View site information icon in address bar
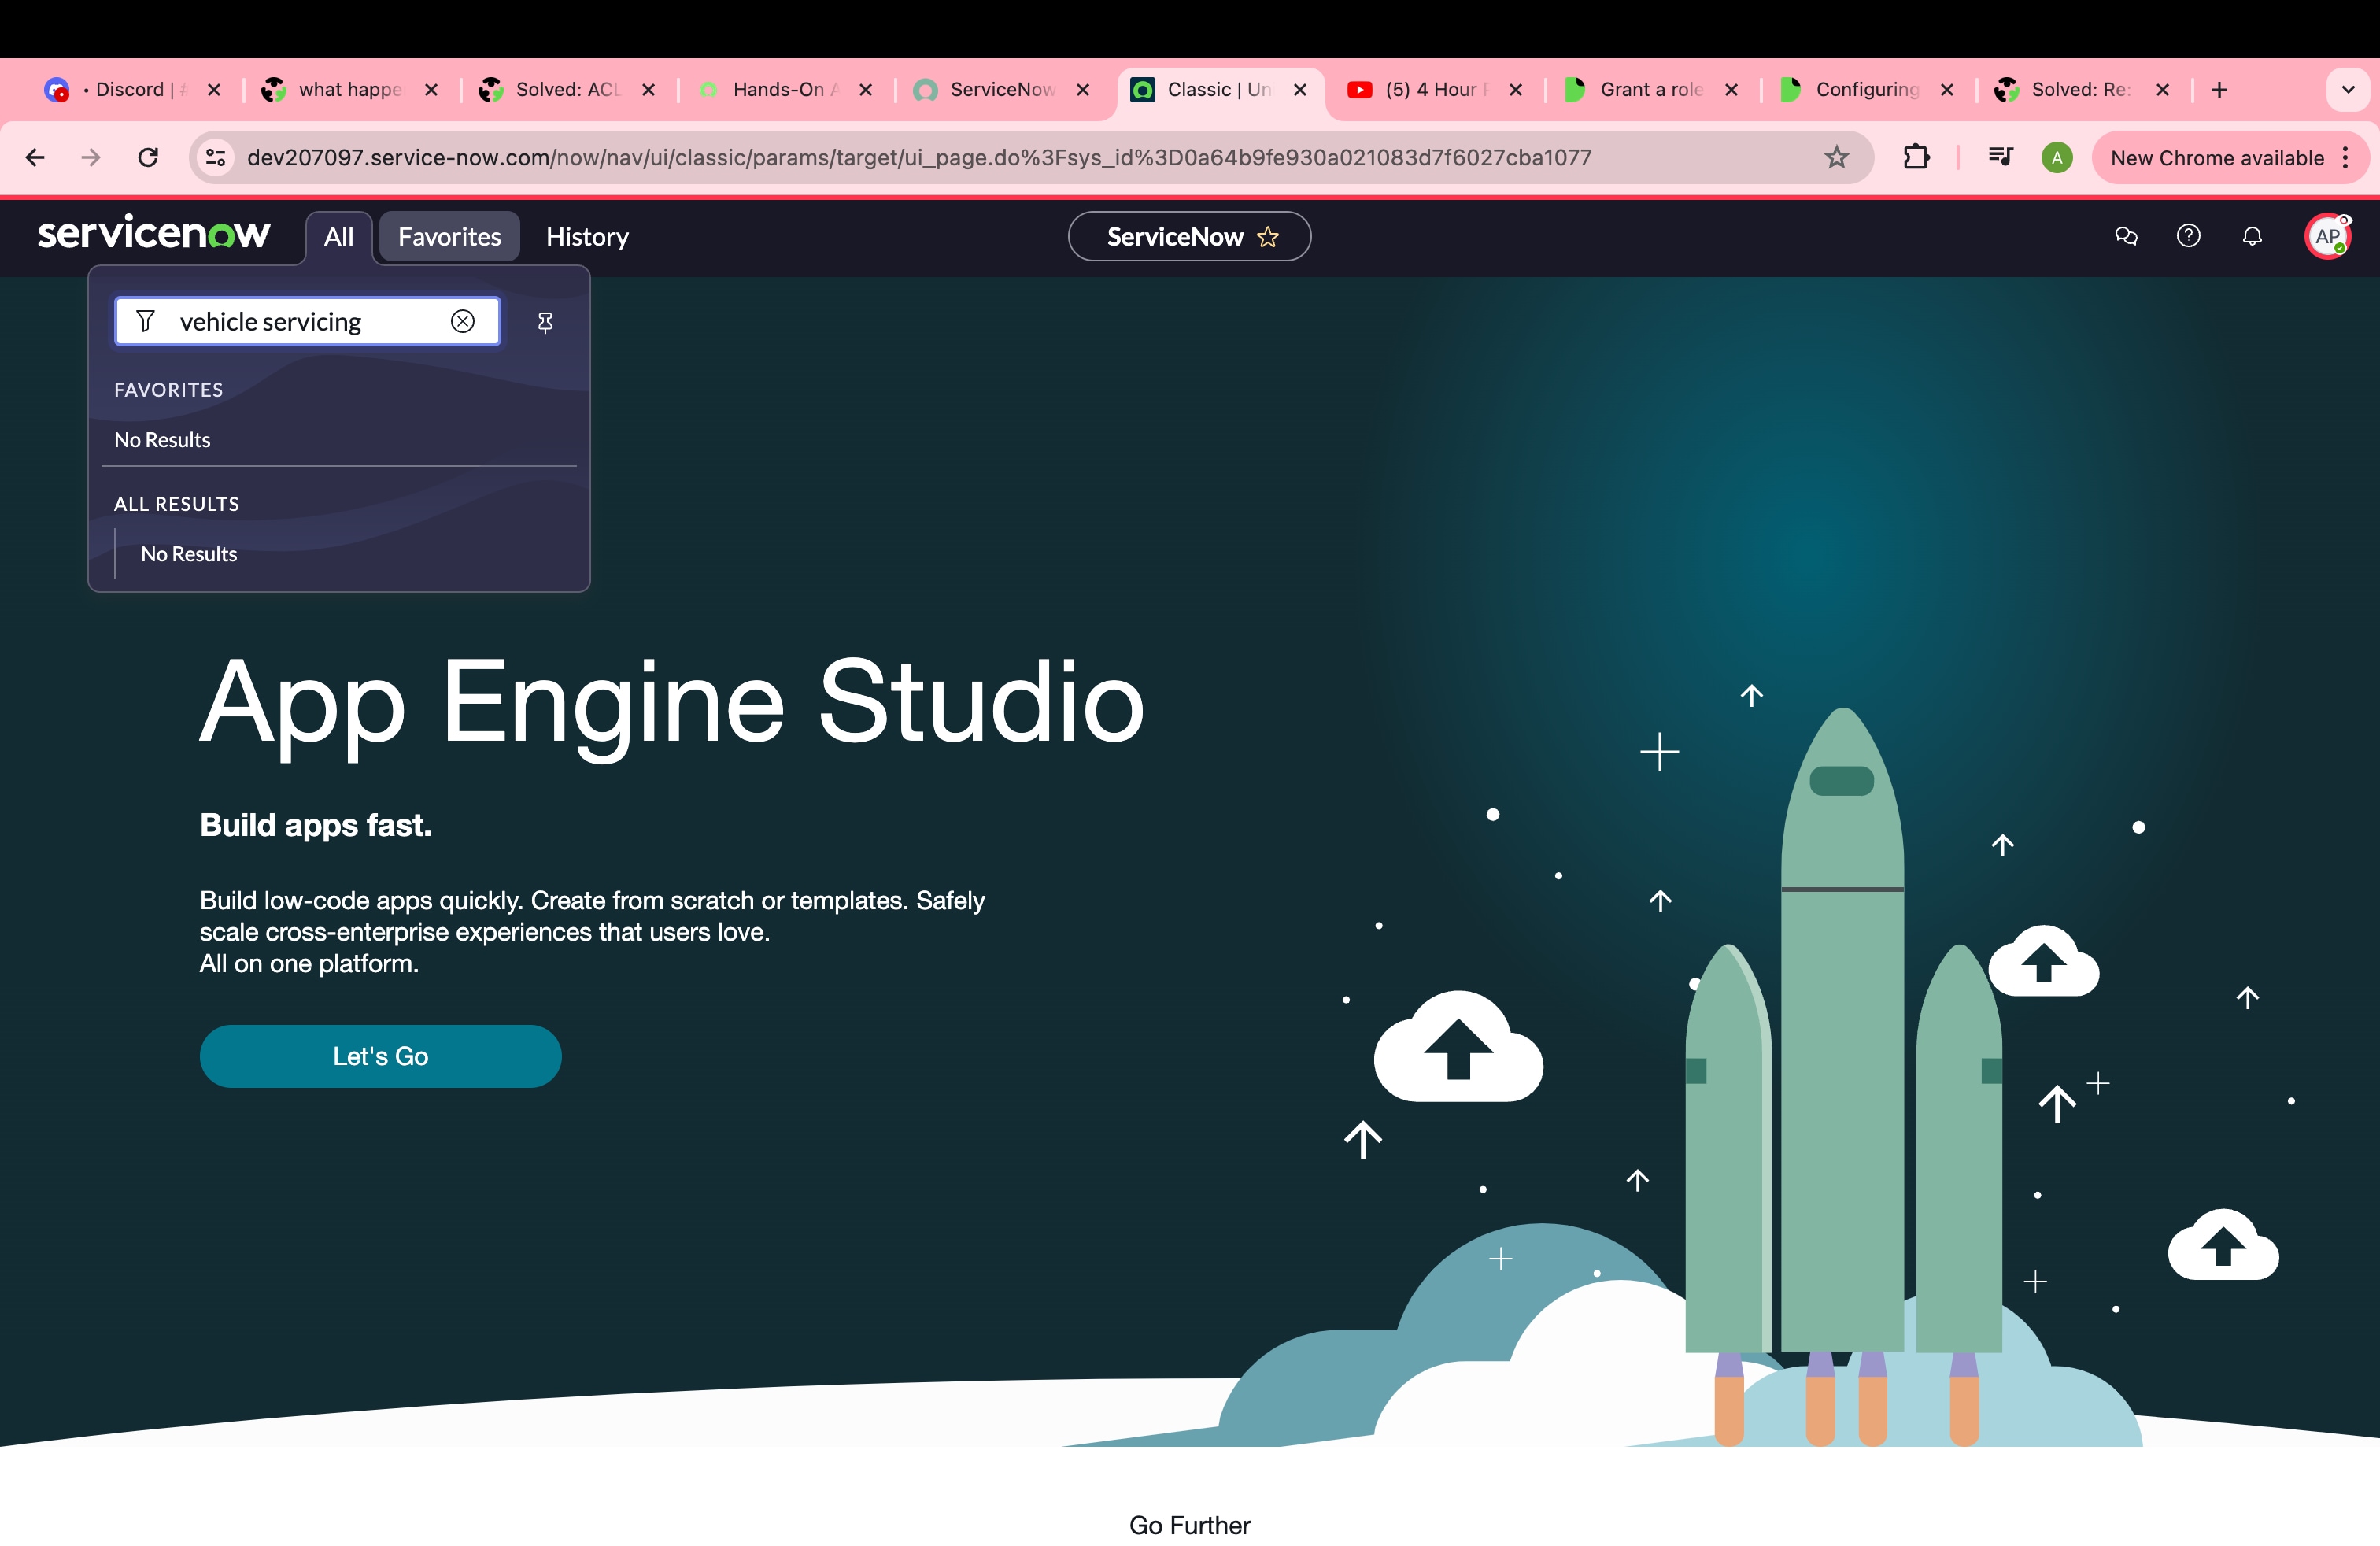 pos(215,157)
